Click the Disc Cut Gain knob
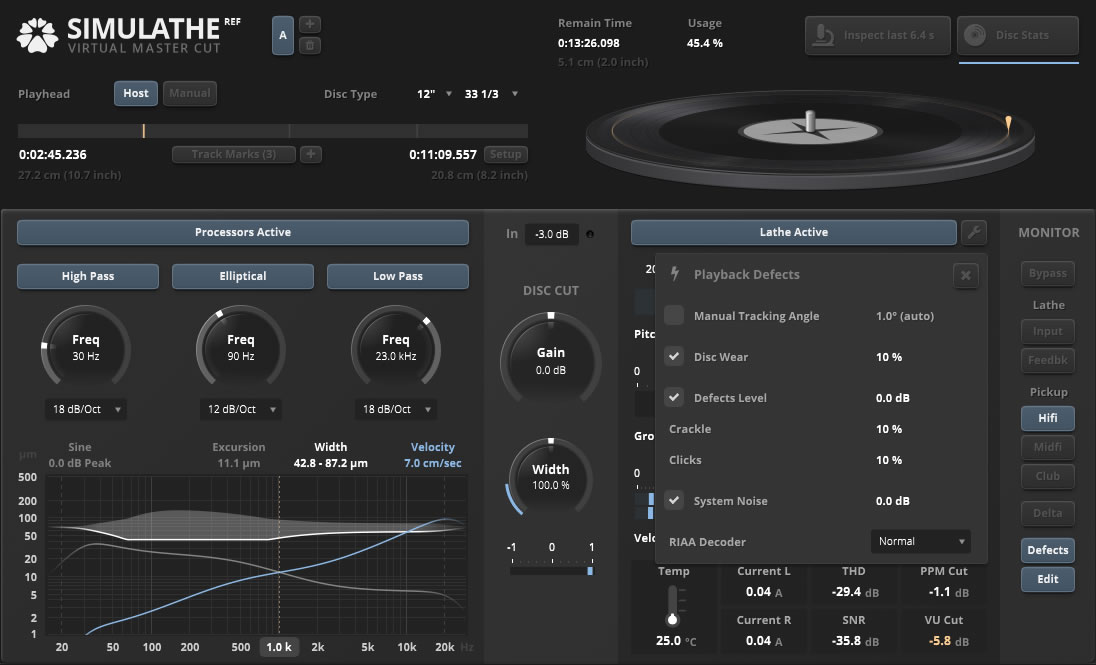 coord(550,358)
